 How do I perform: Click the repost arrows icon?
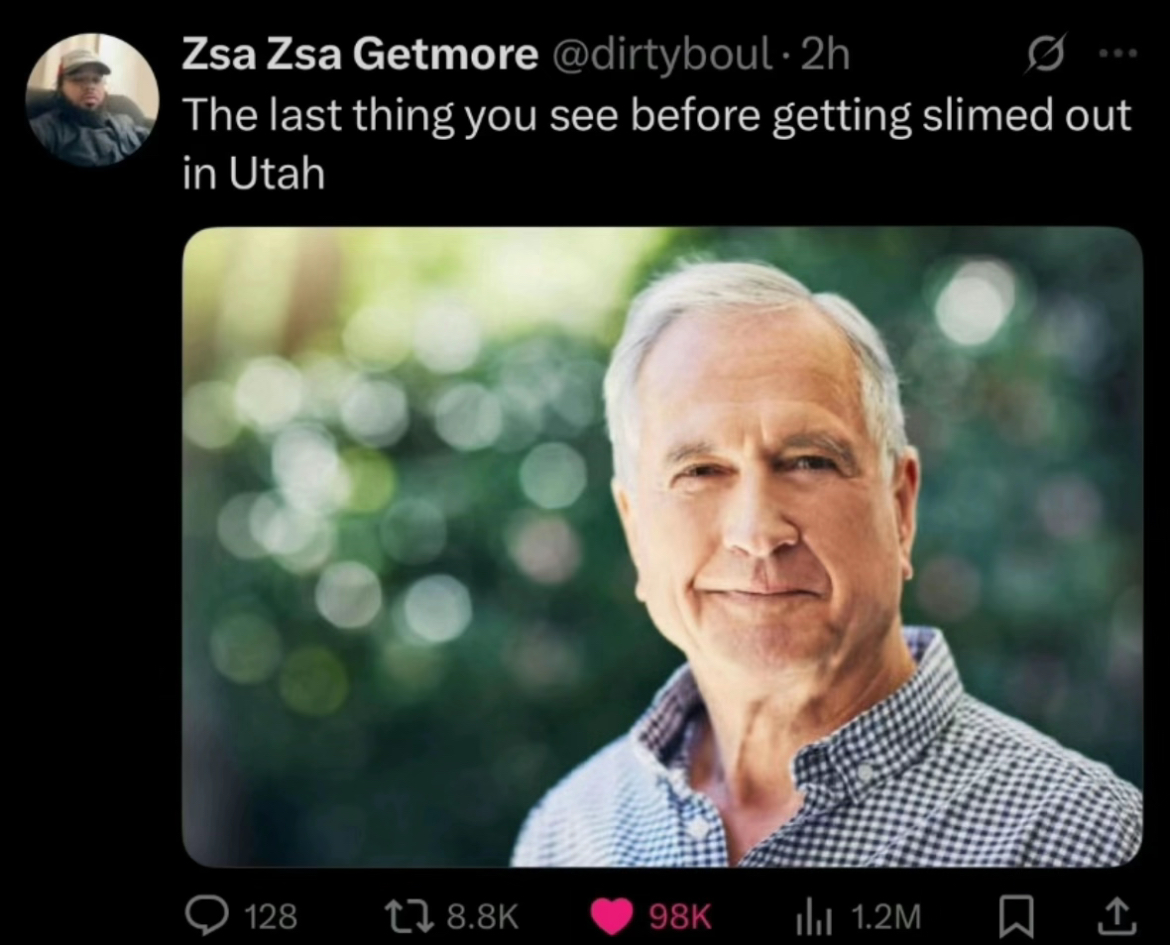410,916
